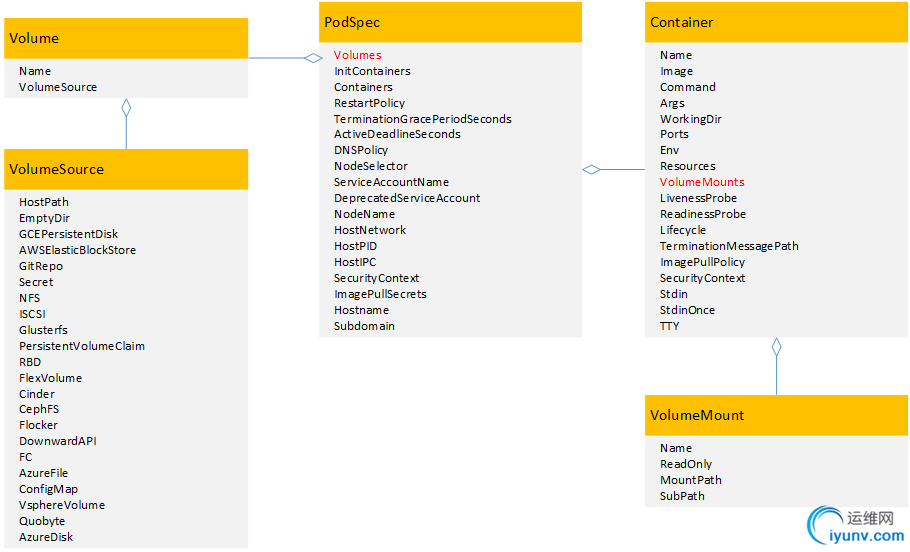910x552 pixels.
Task: Click the diamond connector below the Container box
Action: 776,348
